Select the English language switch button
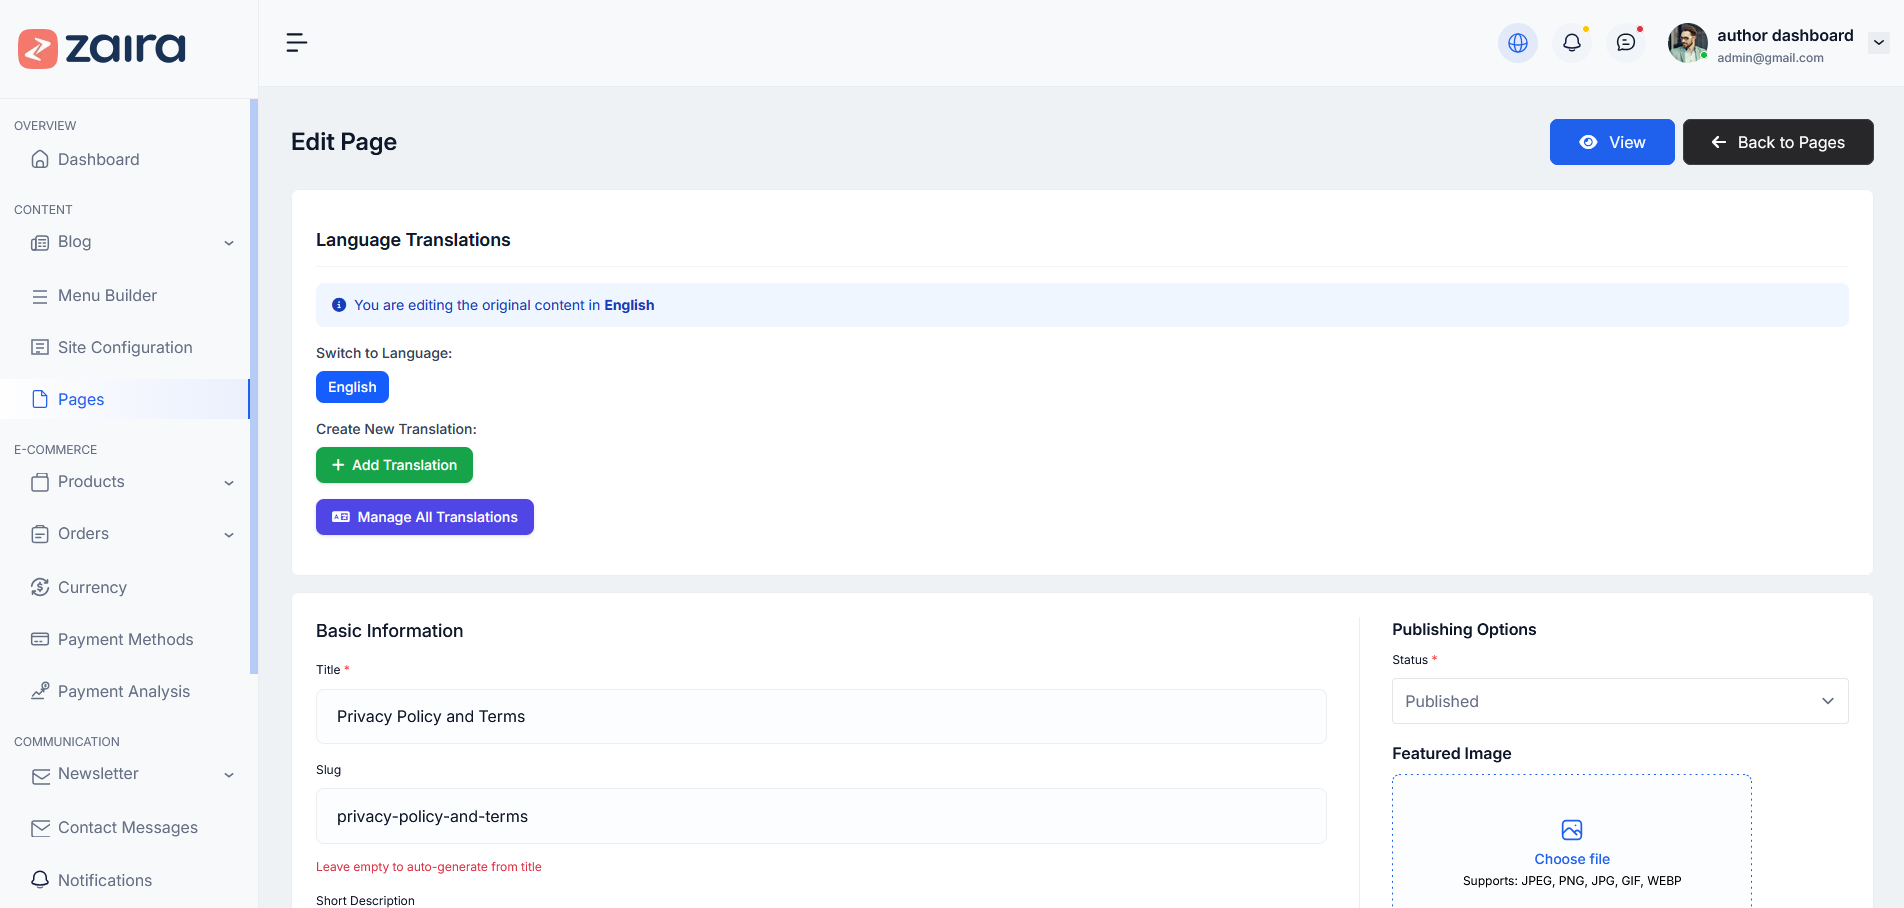 pyautogui.click(x=352, y=387)
